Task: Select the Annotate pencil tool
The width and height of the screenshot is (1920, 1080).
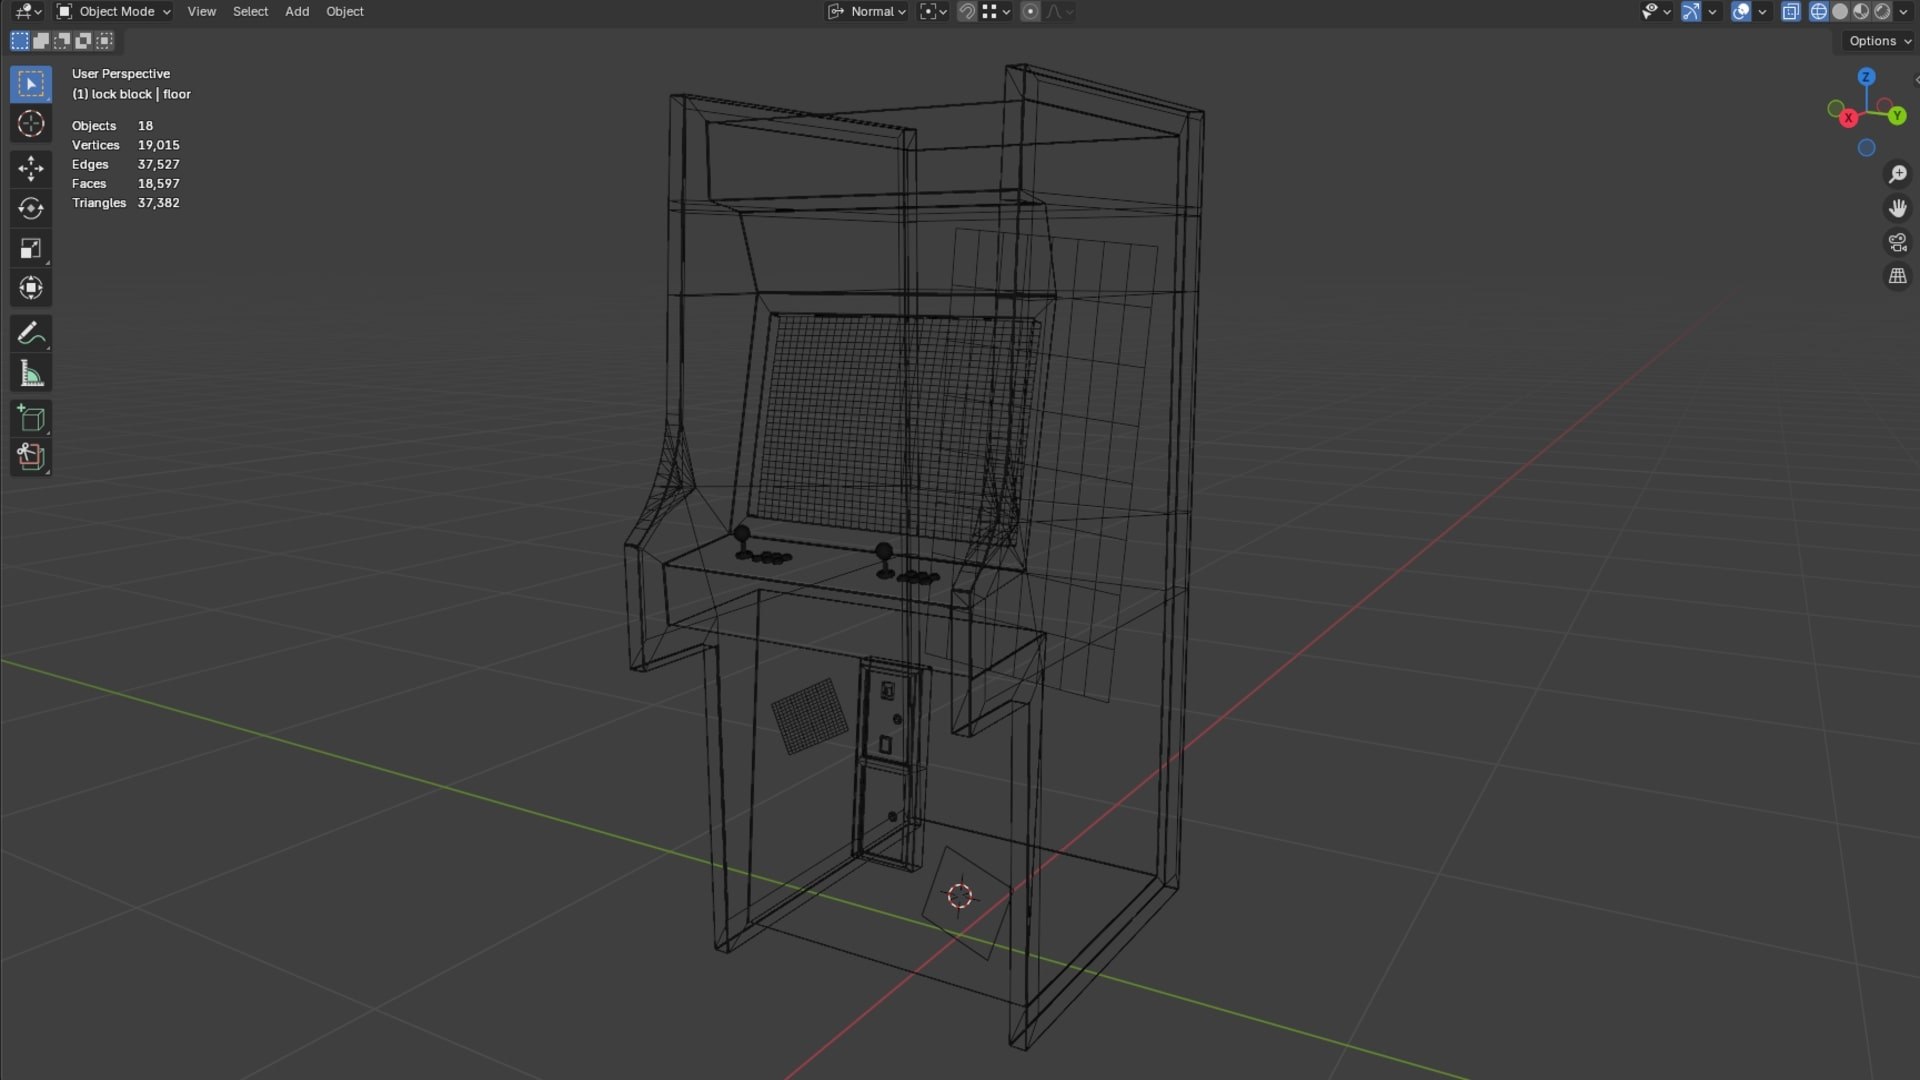Action: point(31,333)
